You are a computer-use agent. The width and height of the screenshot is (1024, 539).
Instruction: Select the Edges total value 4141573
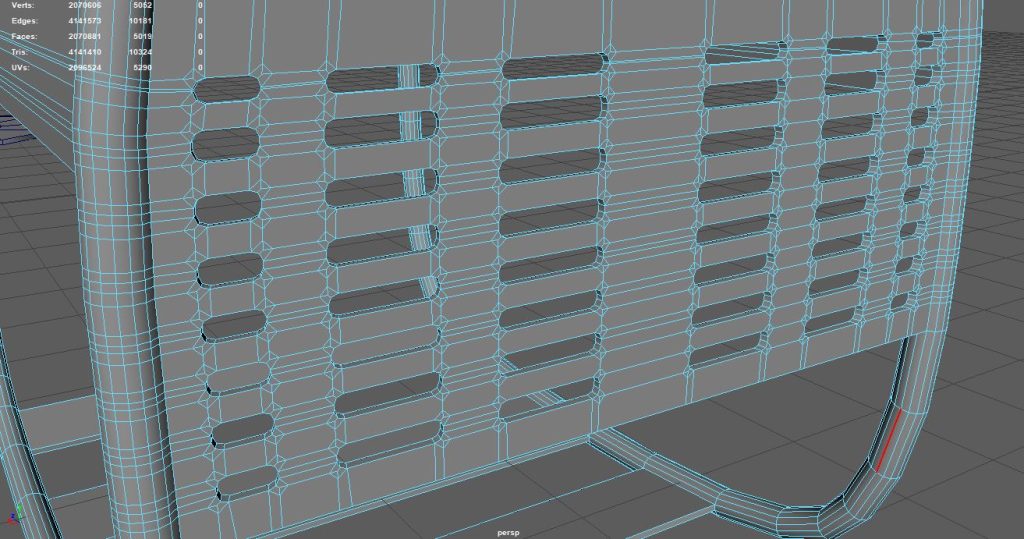coord(85,21)
